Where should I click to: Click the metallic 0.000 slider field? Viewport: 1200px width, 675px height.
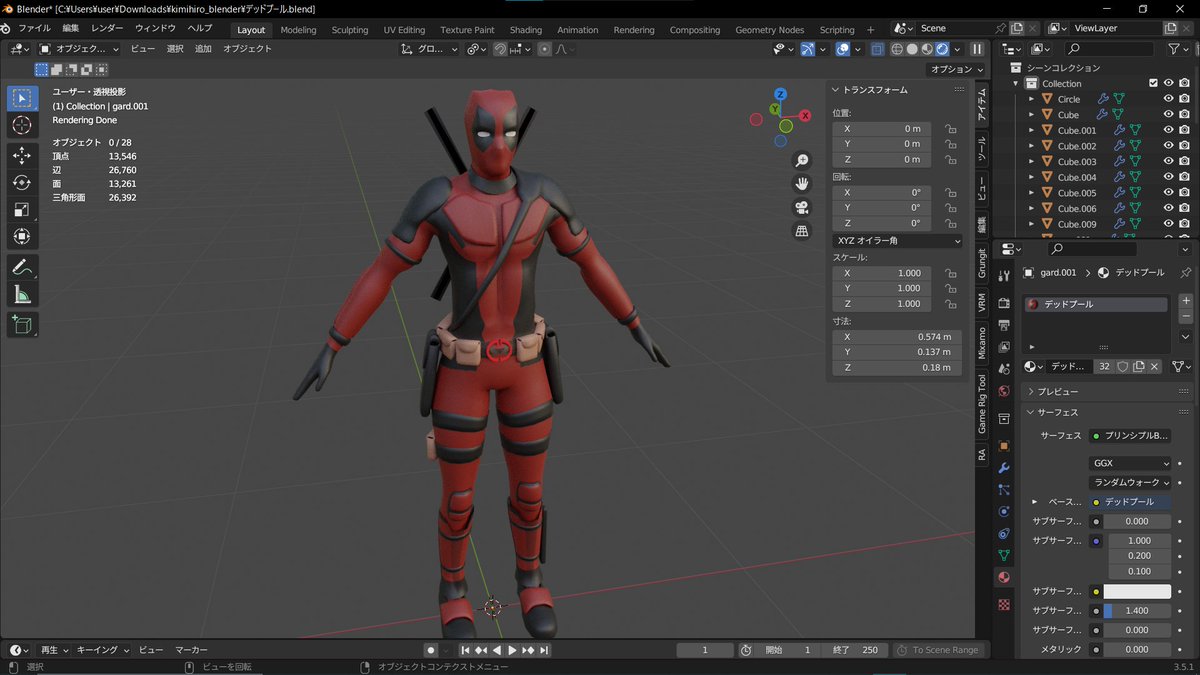[x=1137, y=649]
